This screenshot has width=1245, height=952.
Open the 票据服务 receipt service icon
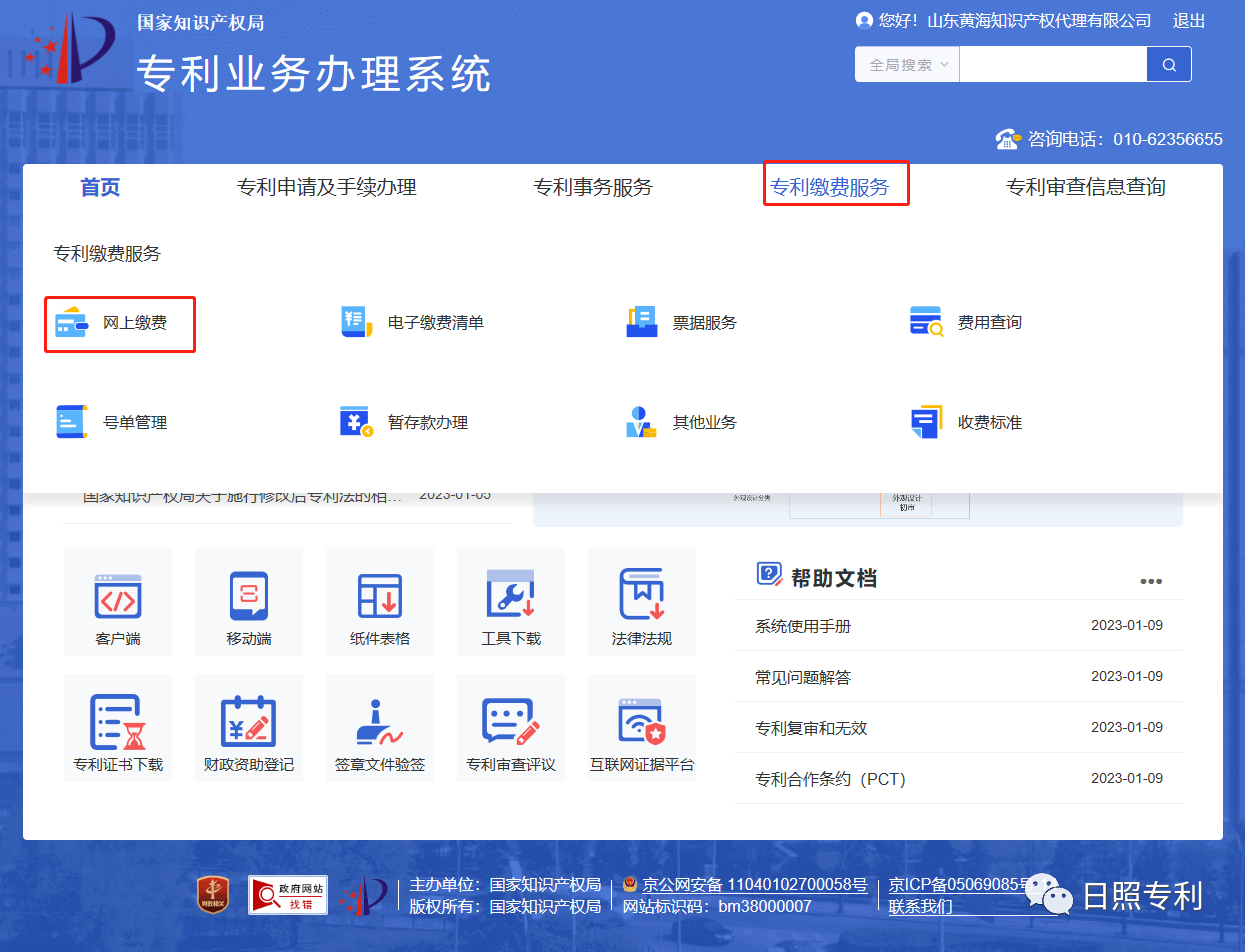pyautogui.click(x=641, y=322)
